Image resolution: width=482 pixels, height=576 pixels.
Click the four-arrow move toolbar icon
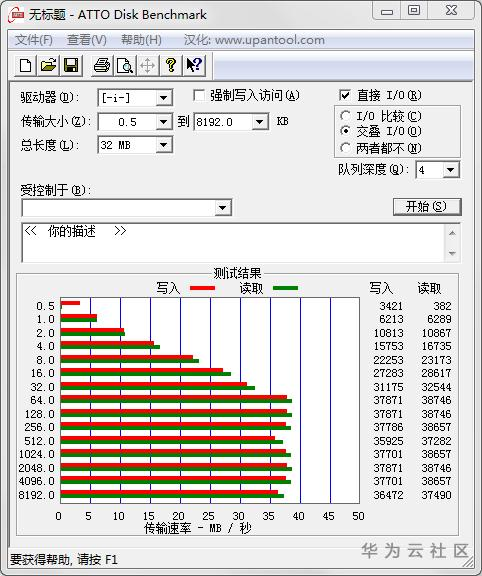pyautogui.click(x=147, y=65)
